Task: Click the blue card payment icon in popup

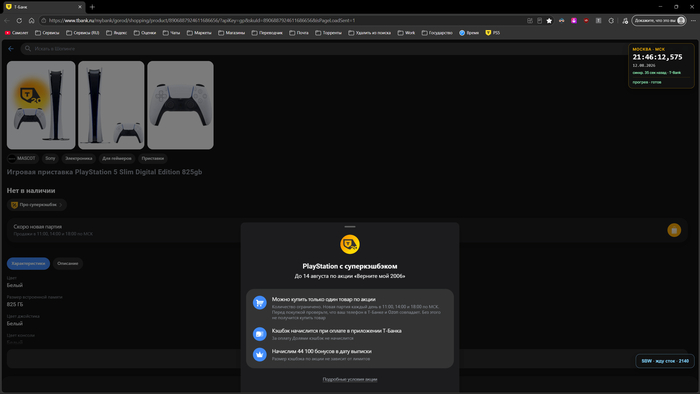Action: point(260,334)
